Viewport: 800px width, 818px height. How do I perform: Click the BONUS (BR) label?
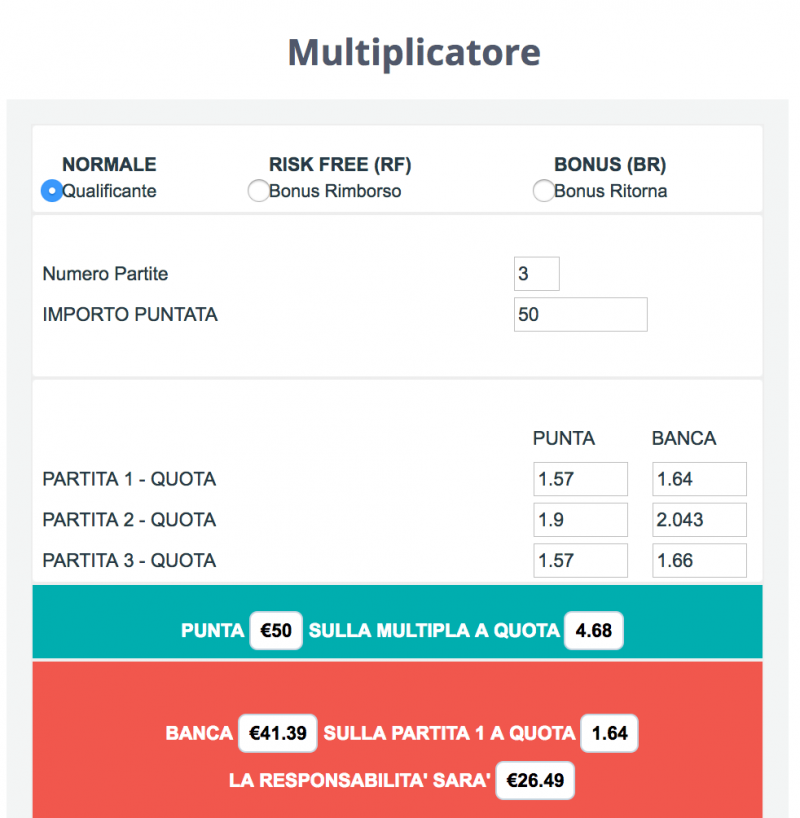coord(610,165)
